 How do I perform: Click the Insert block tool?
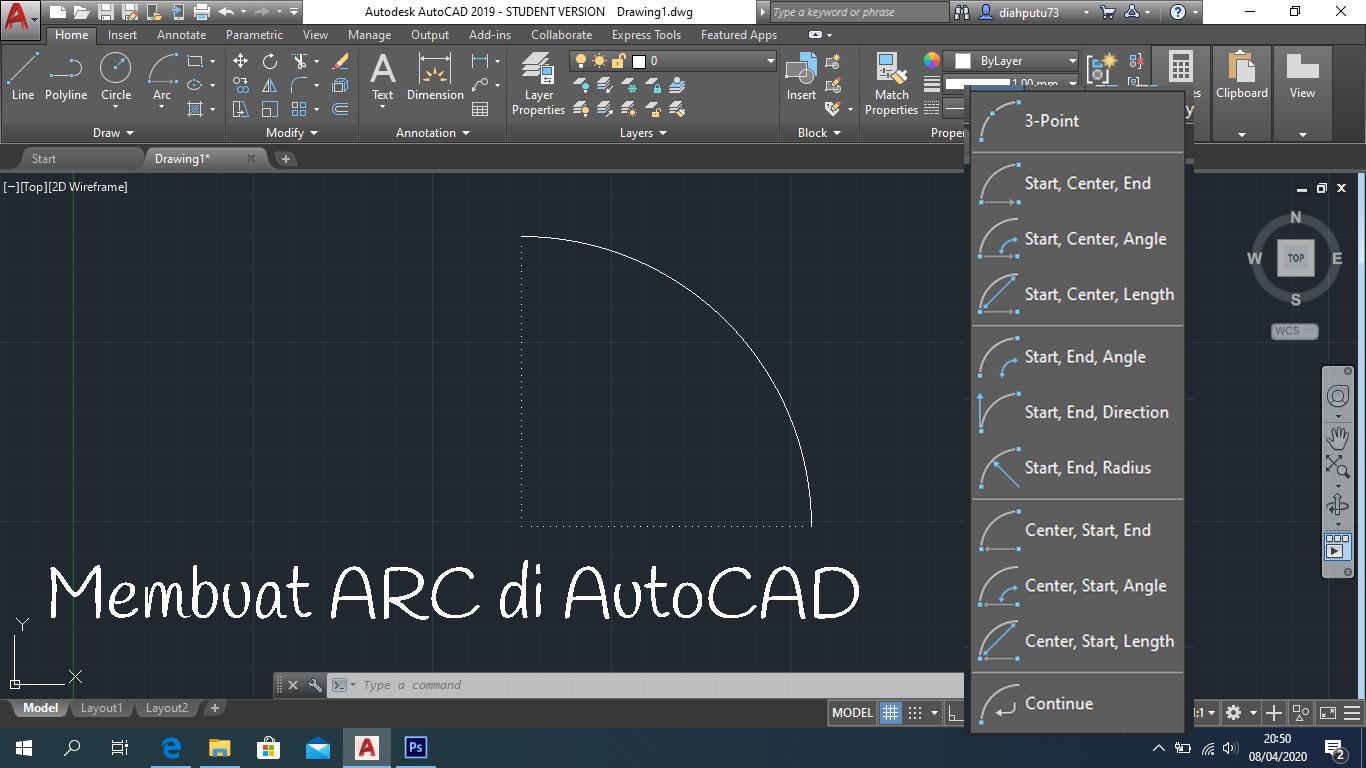pyautogui.click(x=801, y=77)
